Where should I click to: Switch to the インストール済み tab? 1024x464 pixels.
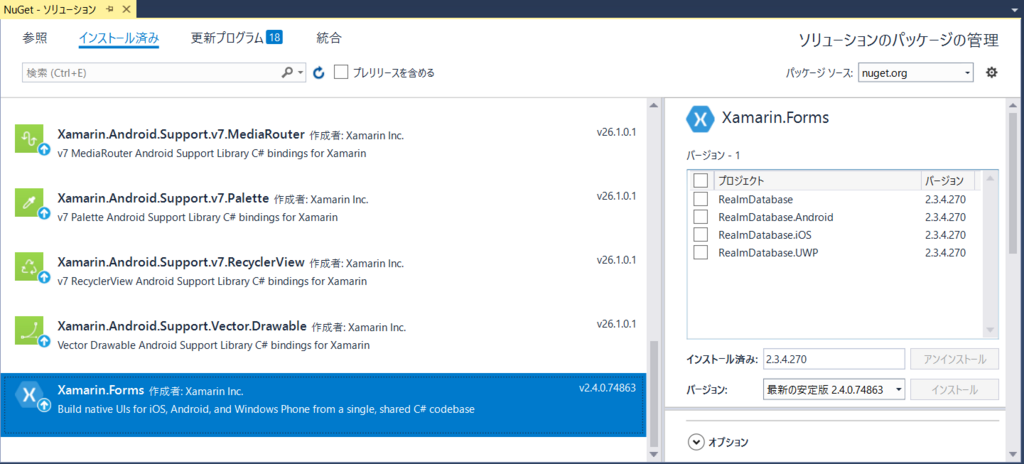click(x=119, y=38)
